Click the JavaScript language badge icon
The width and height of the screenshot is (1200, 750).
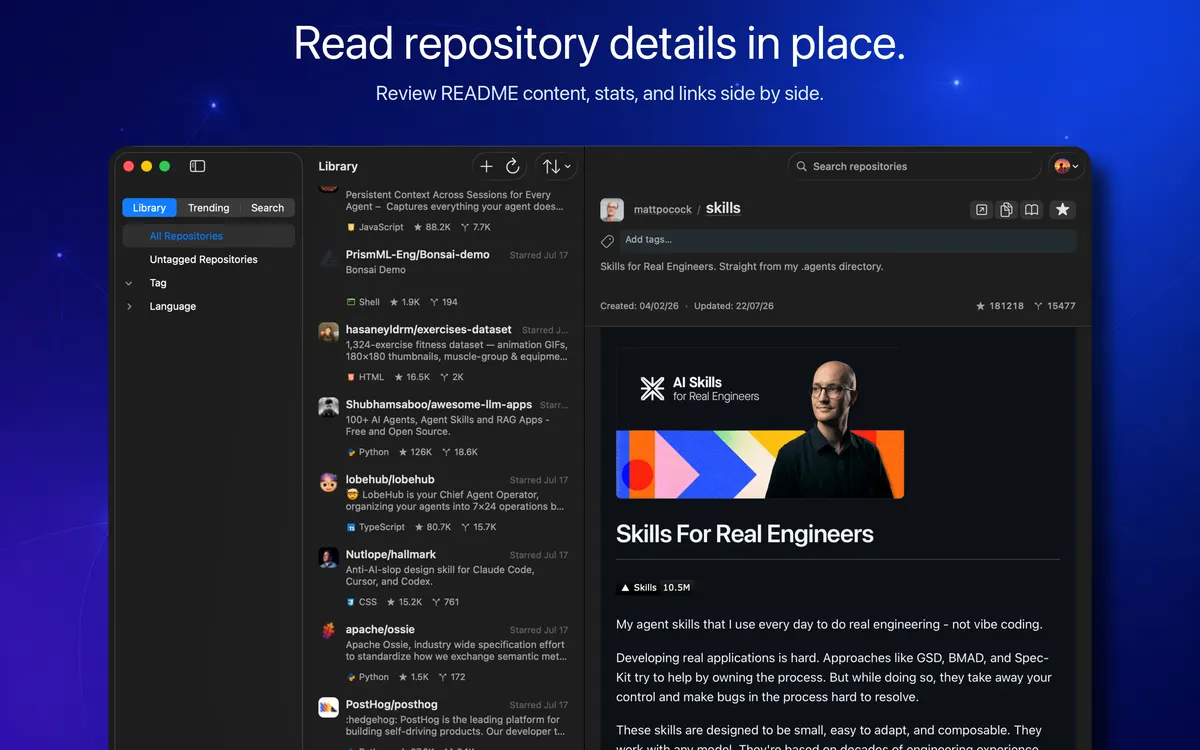click(x=351, y=227)
